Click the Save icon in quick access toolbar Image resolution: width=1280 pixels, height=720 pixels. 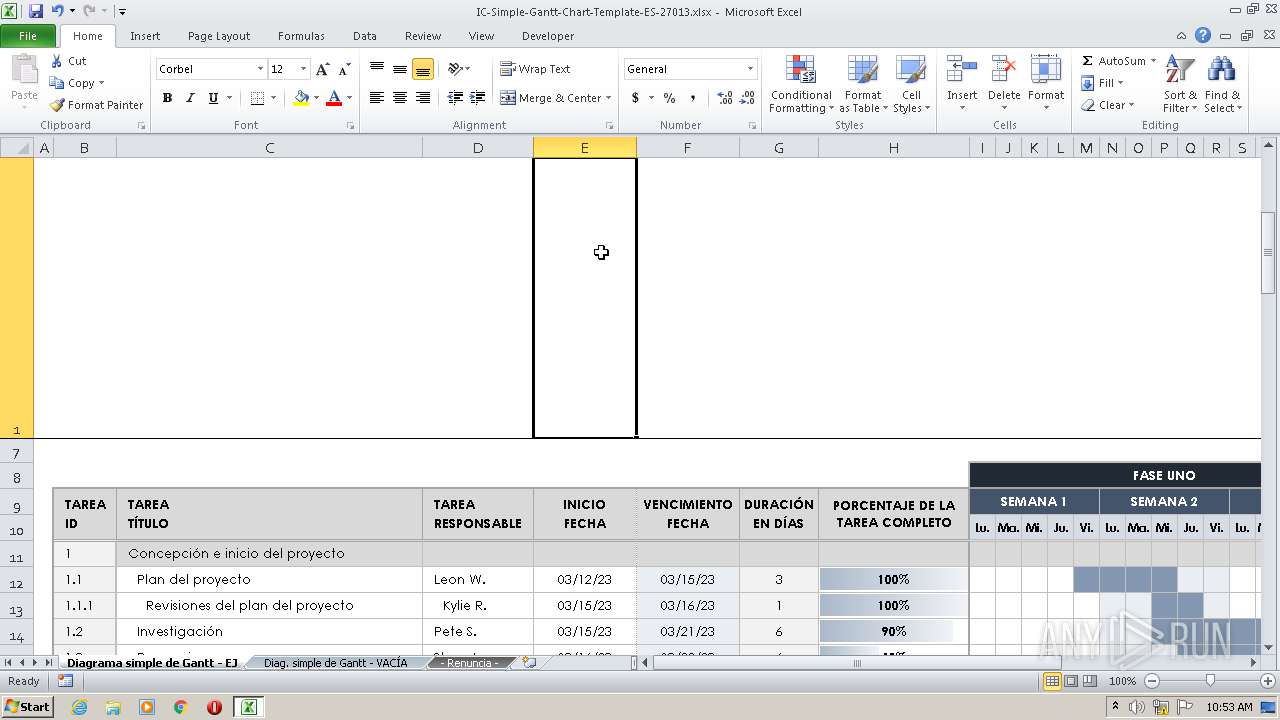click(x=36, y=11)
